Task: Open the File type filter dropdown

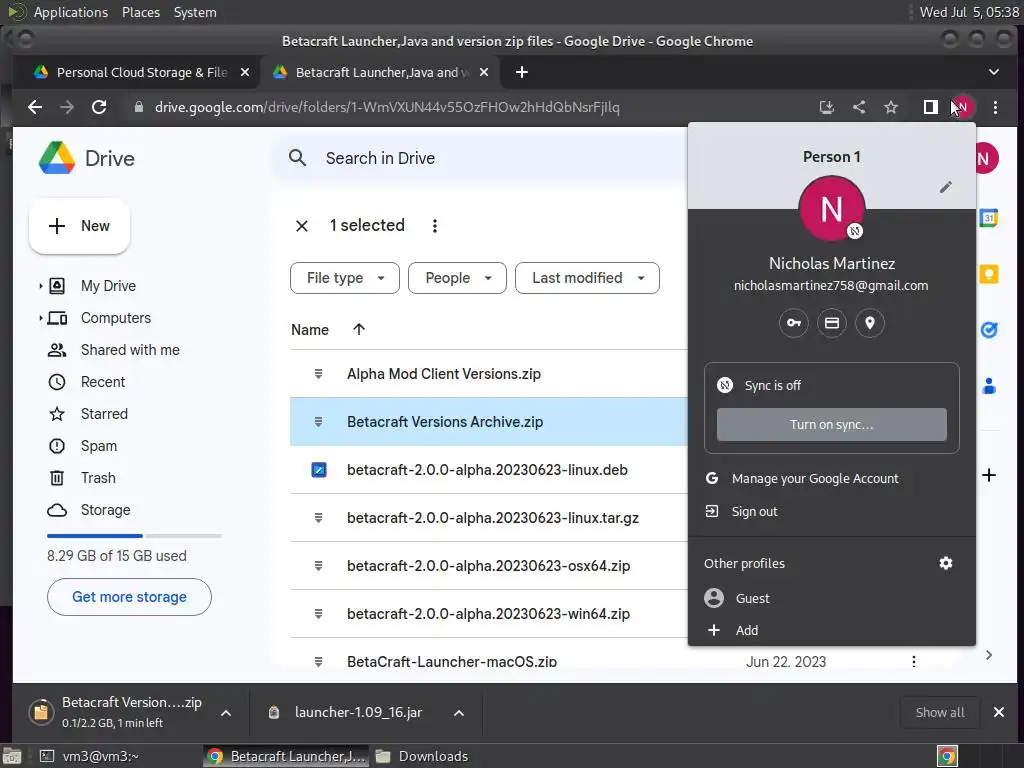Action: (345, 278)
